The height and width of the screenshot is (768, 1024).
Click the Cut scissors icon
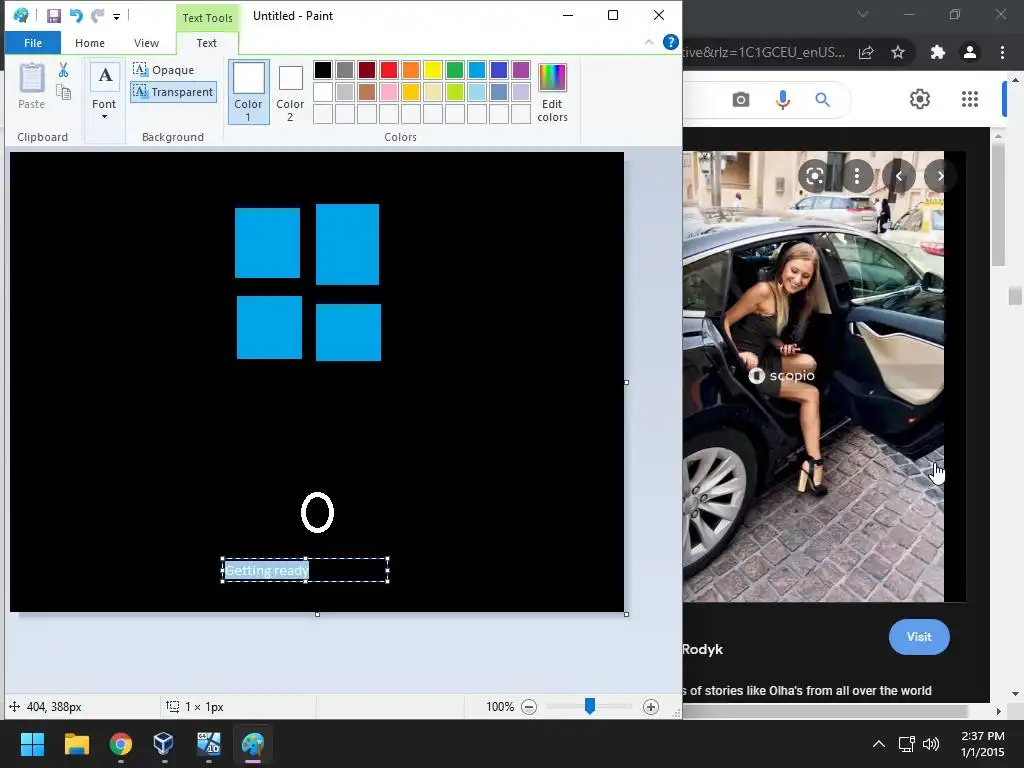[x=63, y=70]
